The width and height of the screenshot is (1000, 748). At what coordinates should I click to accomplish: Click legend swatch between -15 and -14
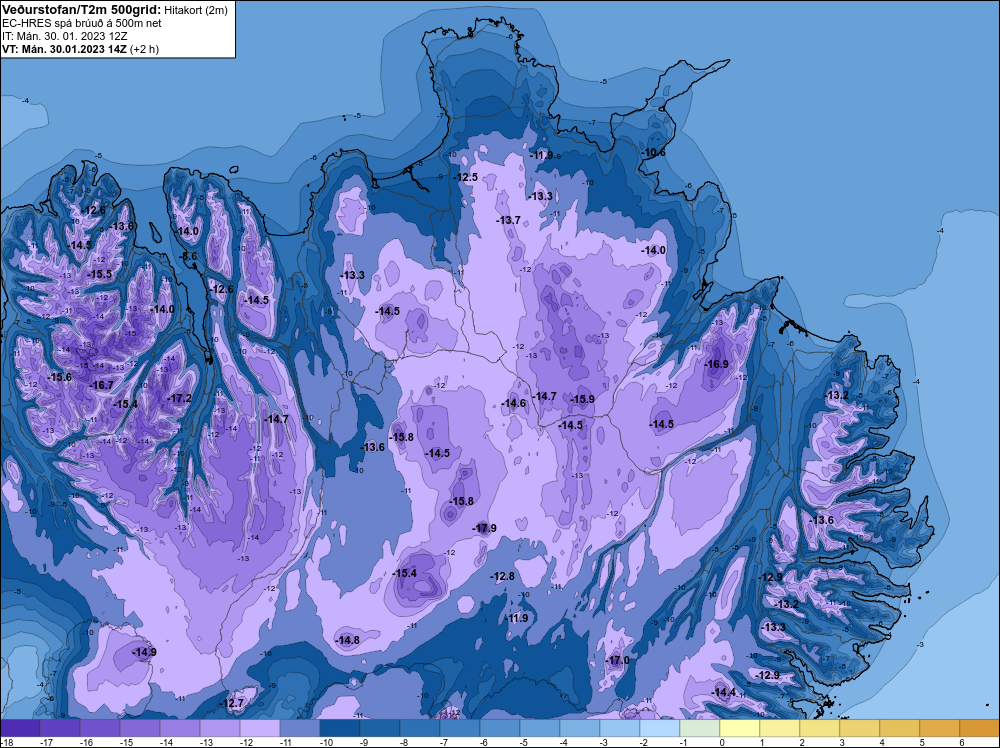(140, 728)
